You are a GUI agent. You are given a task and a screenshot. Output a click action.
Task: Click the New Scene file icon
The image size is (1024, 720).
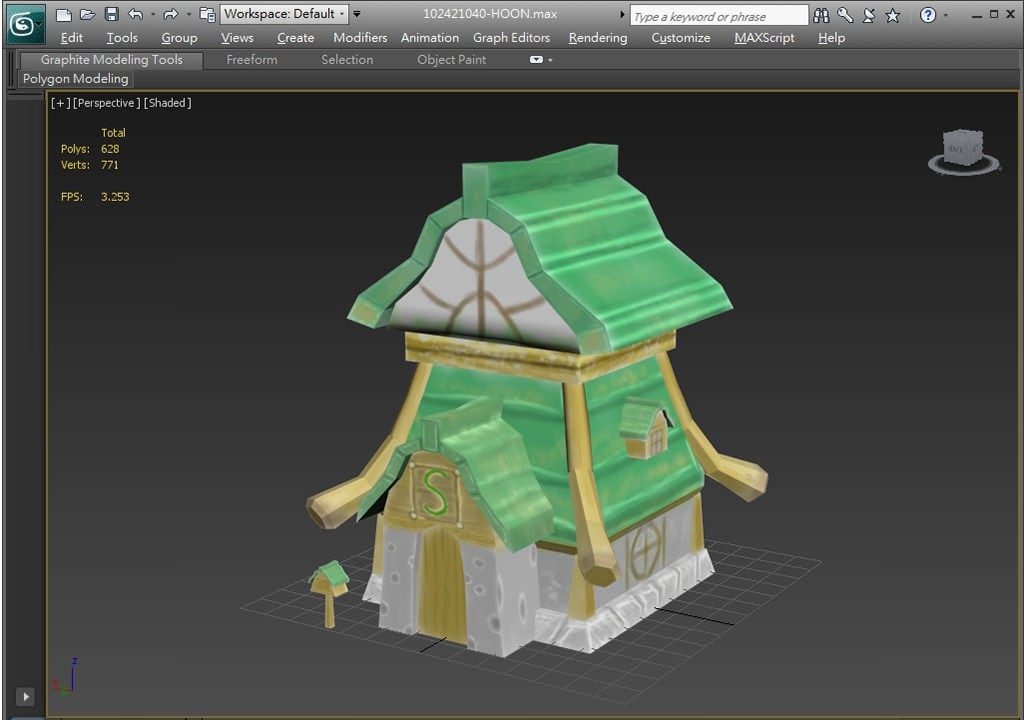point(64,14)
